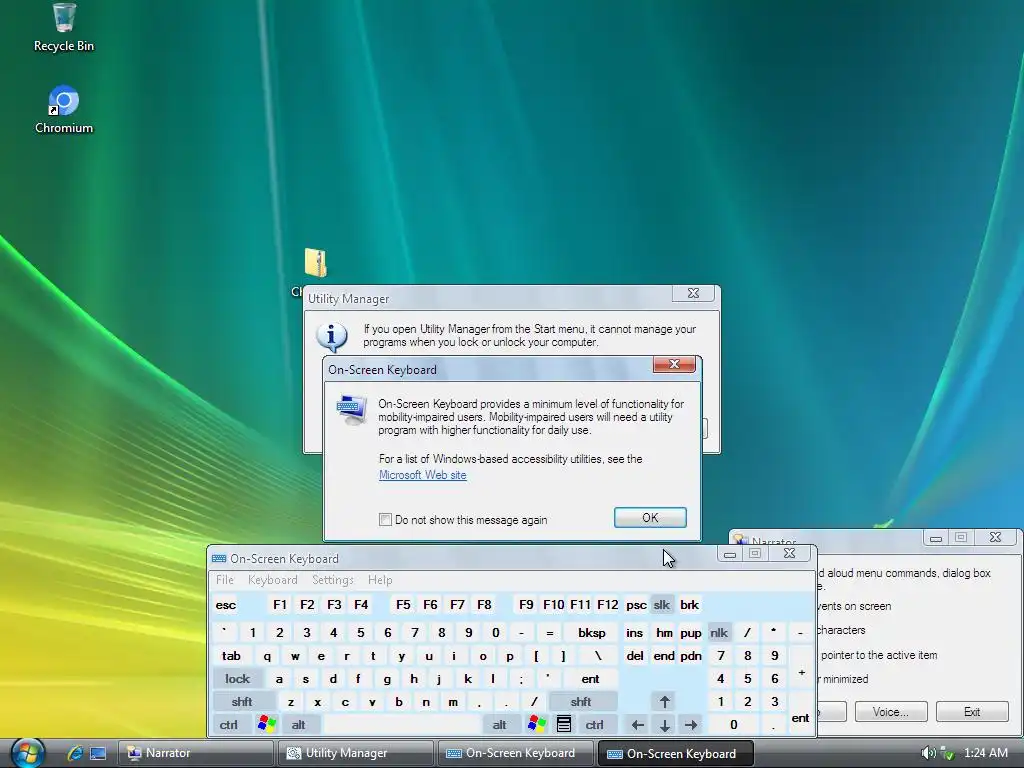Click the On-Screen Keyboard title bar icon
The image size is (1024, 768).
(219, 558)
